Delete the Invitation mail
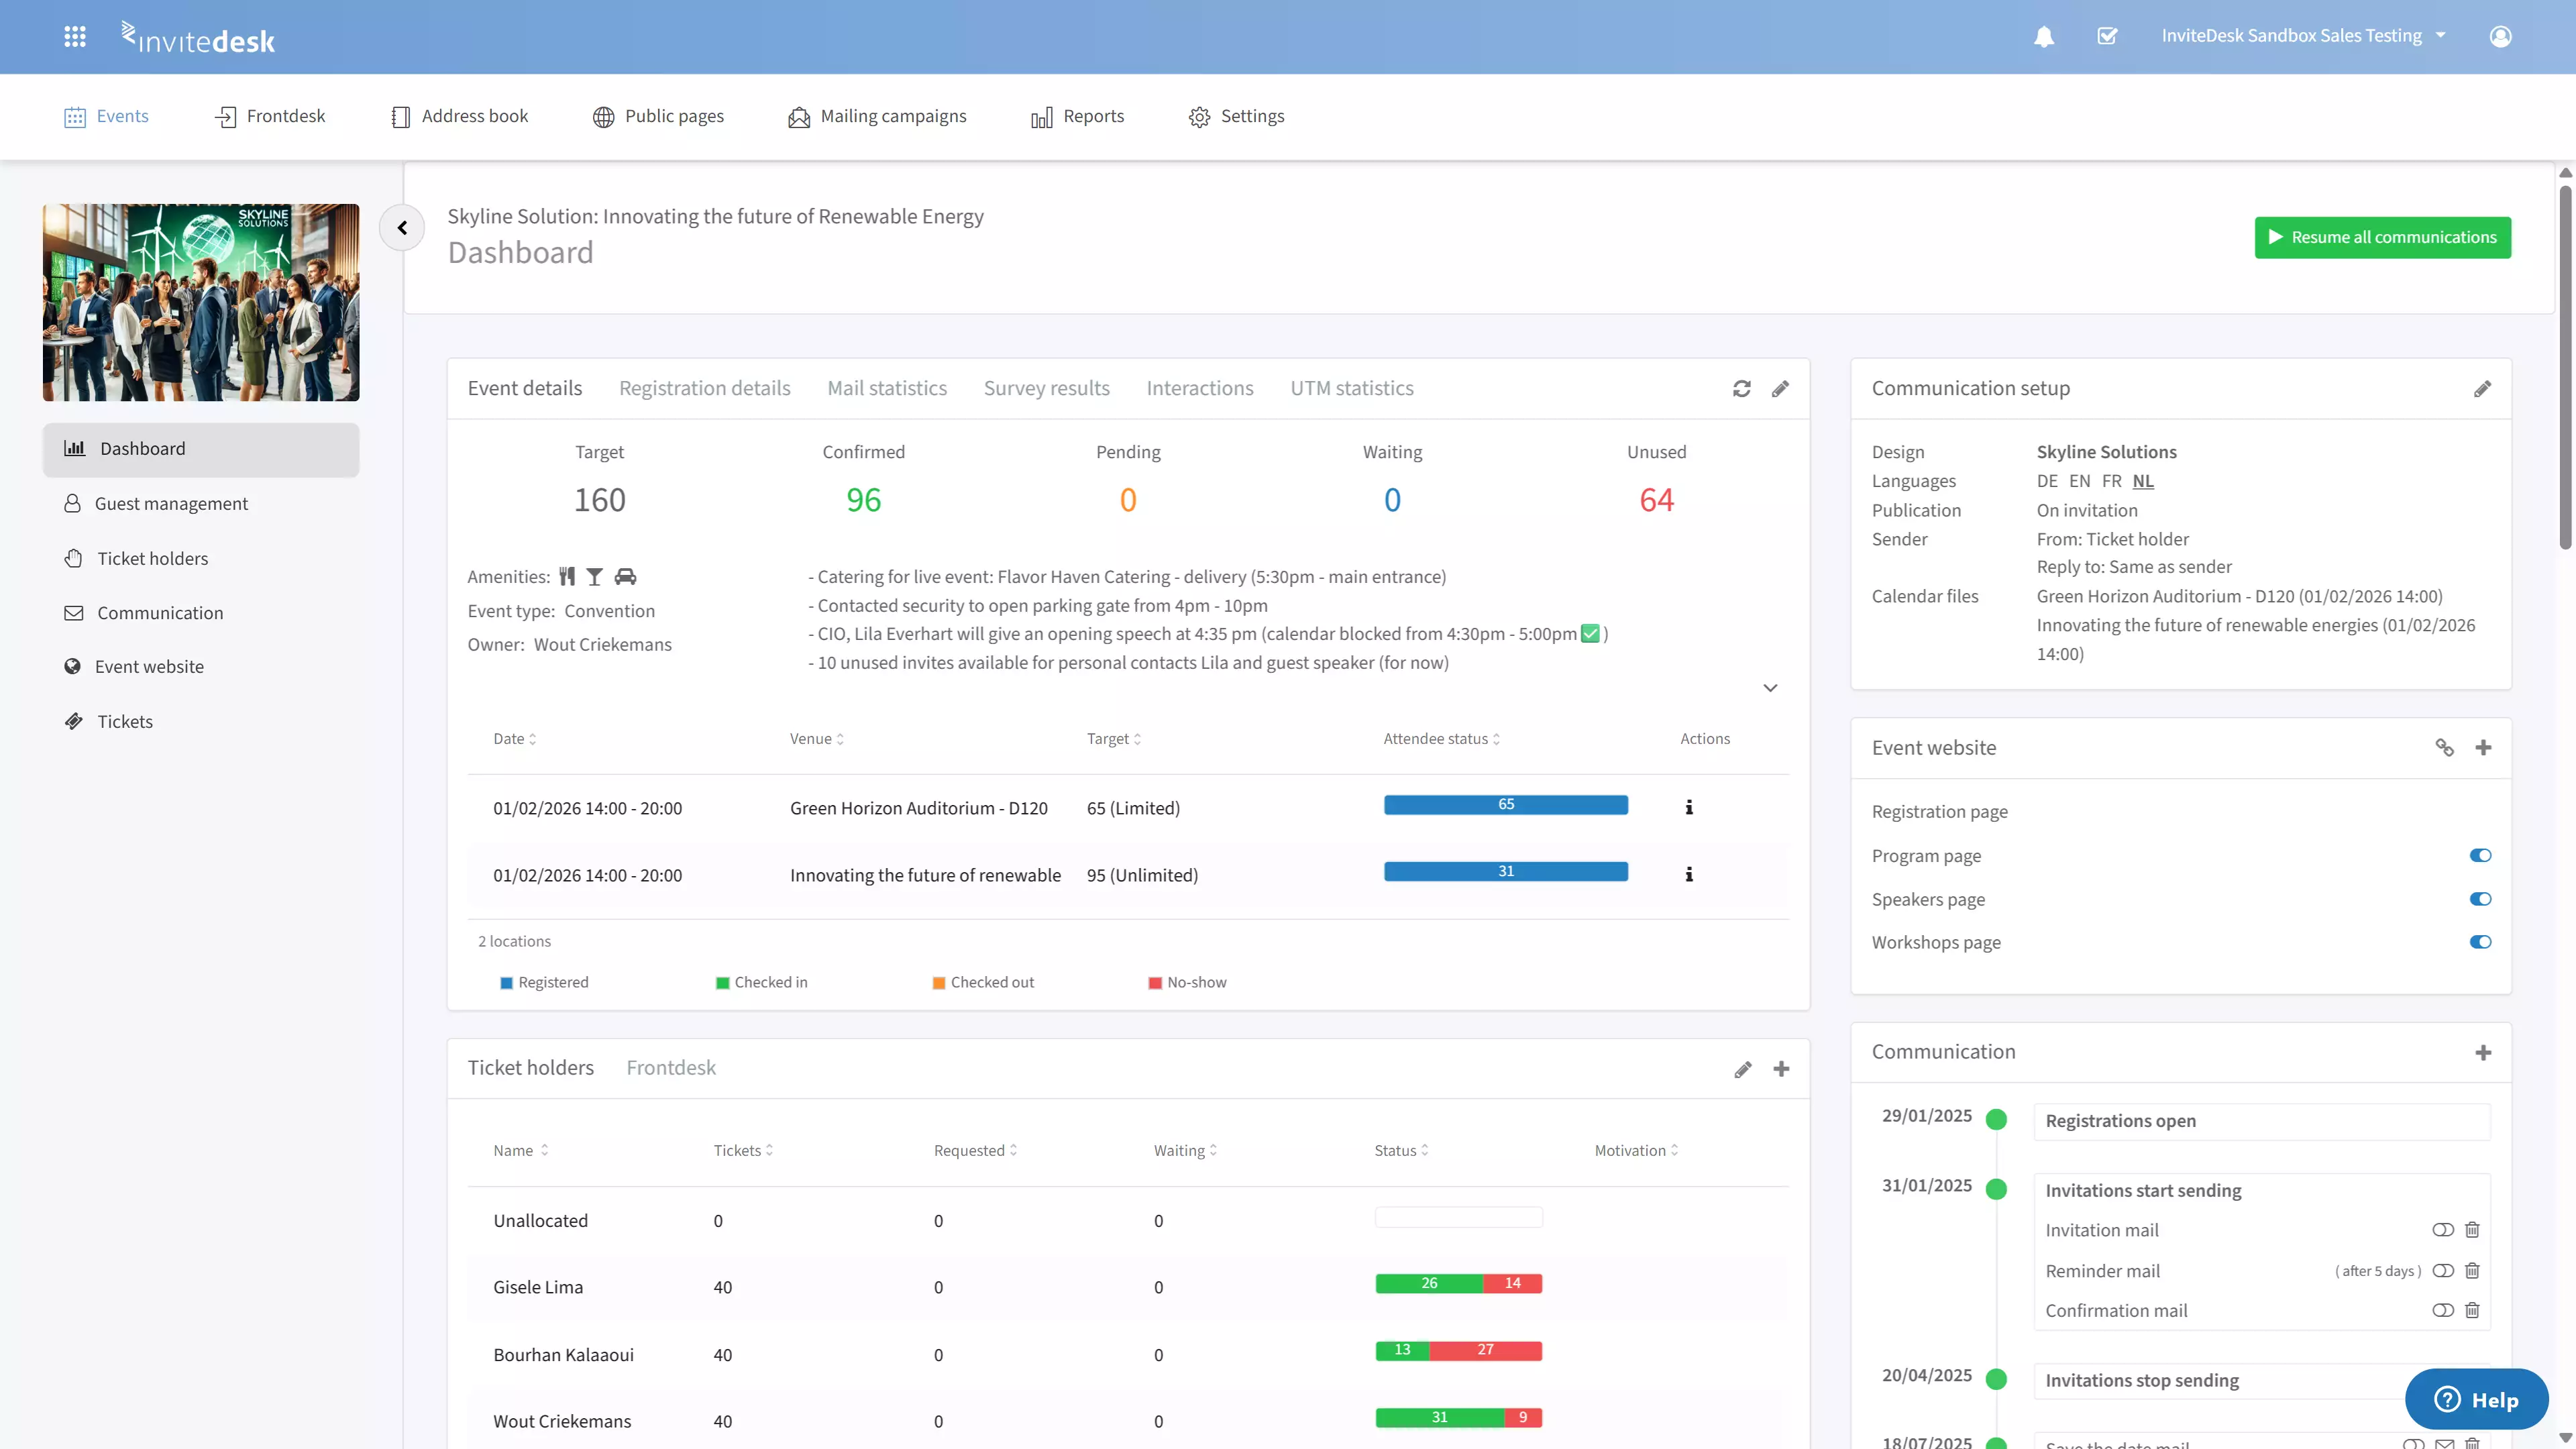 coord(2472,1230)
